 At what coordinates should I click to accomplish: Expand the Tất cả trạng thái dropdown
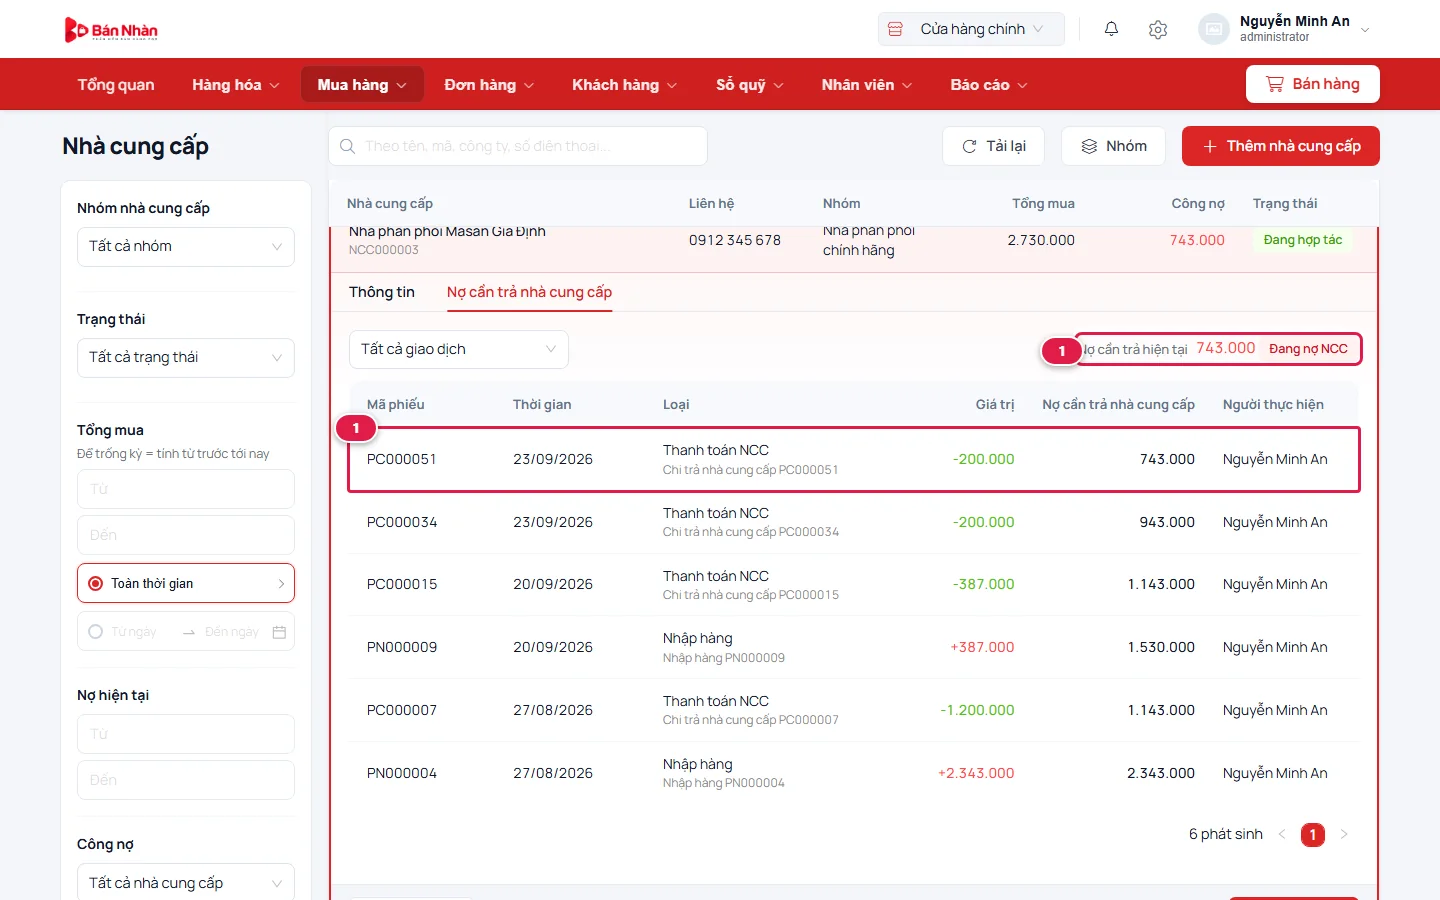point(186,358)
